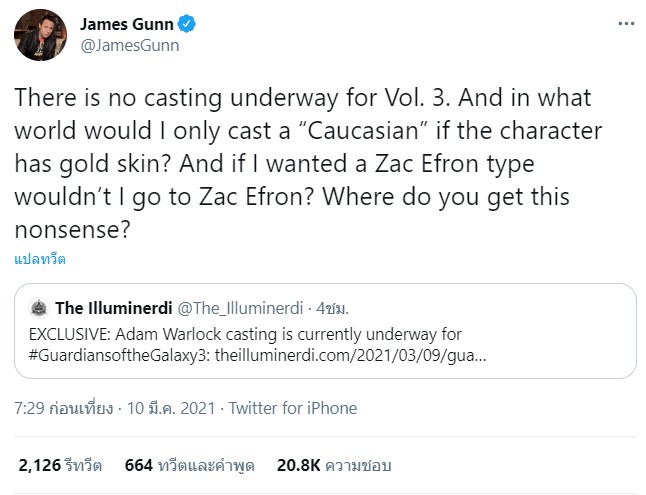Click the Twitter for iPhone source
The width and height of the screenshot is (646, 495).
click(x=292, y=408)
